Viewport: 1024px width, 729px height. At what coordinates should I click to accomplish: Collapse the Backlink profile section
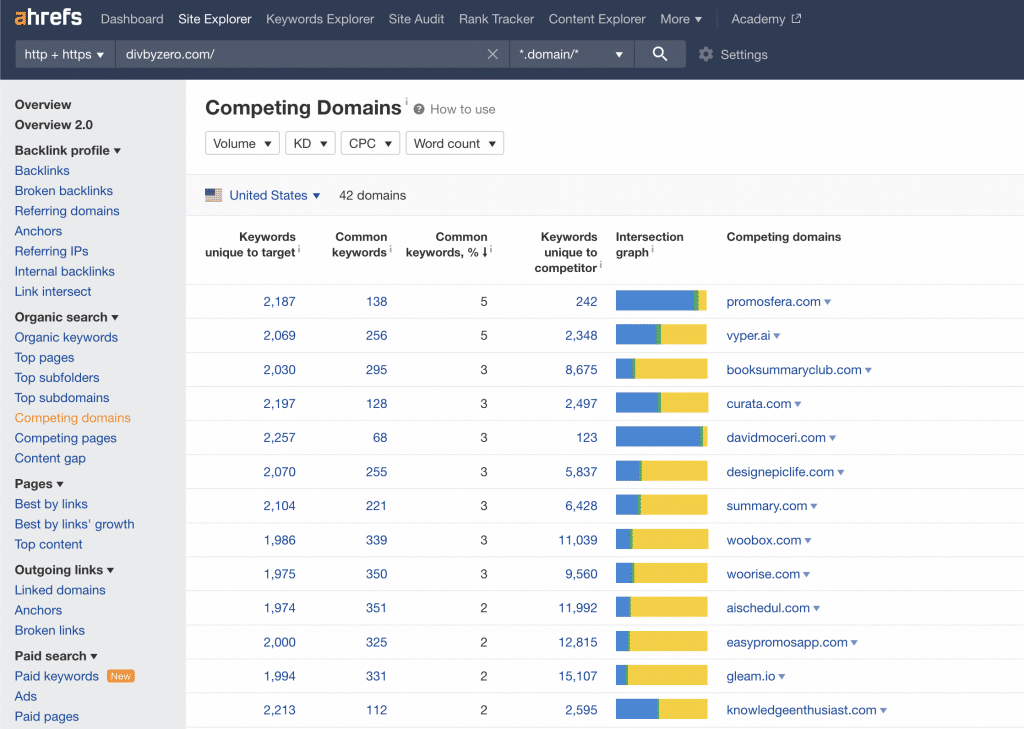pyautogui.click(x=67, y=150)
